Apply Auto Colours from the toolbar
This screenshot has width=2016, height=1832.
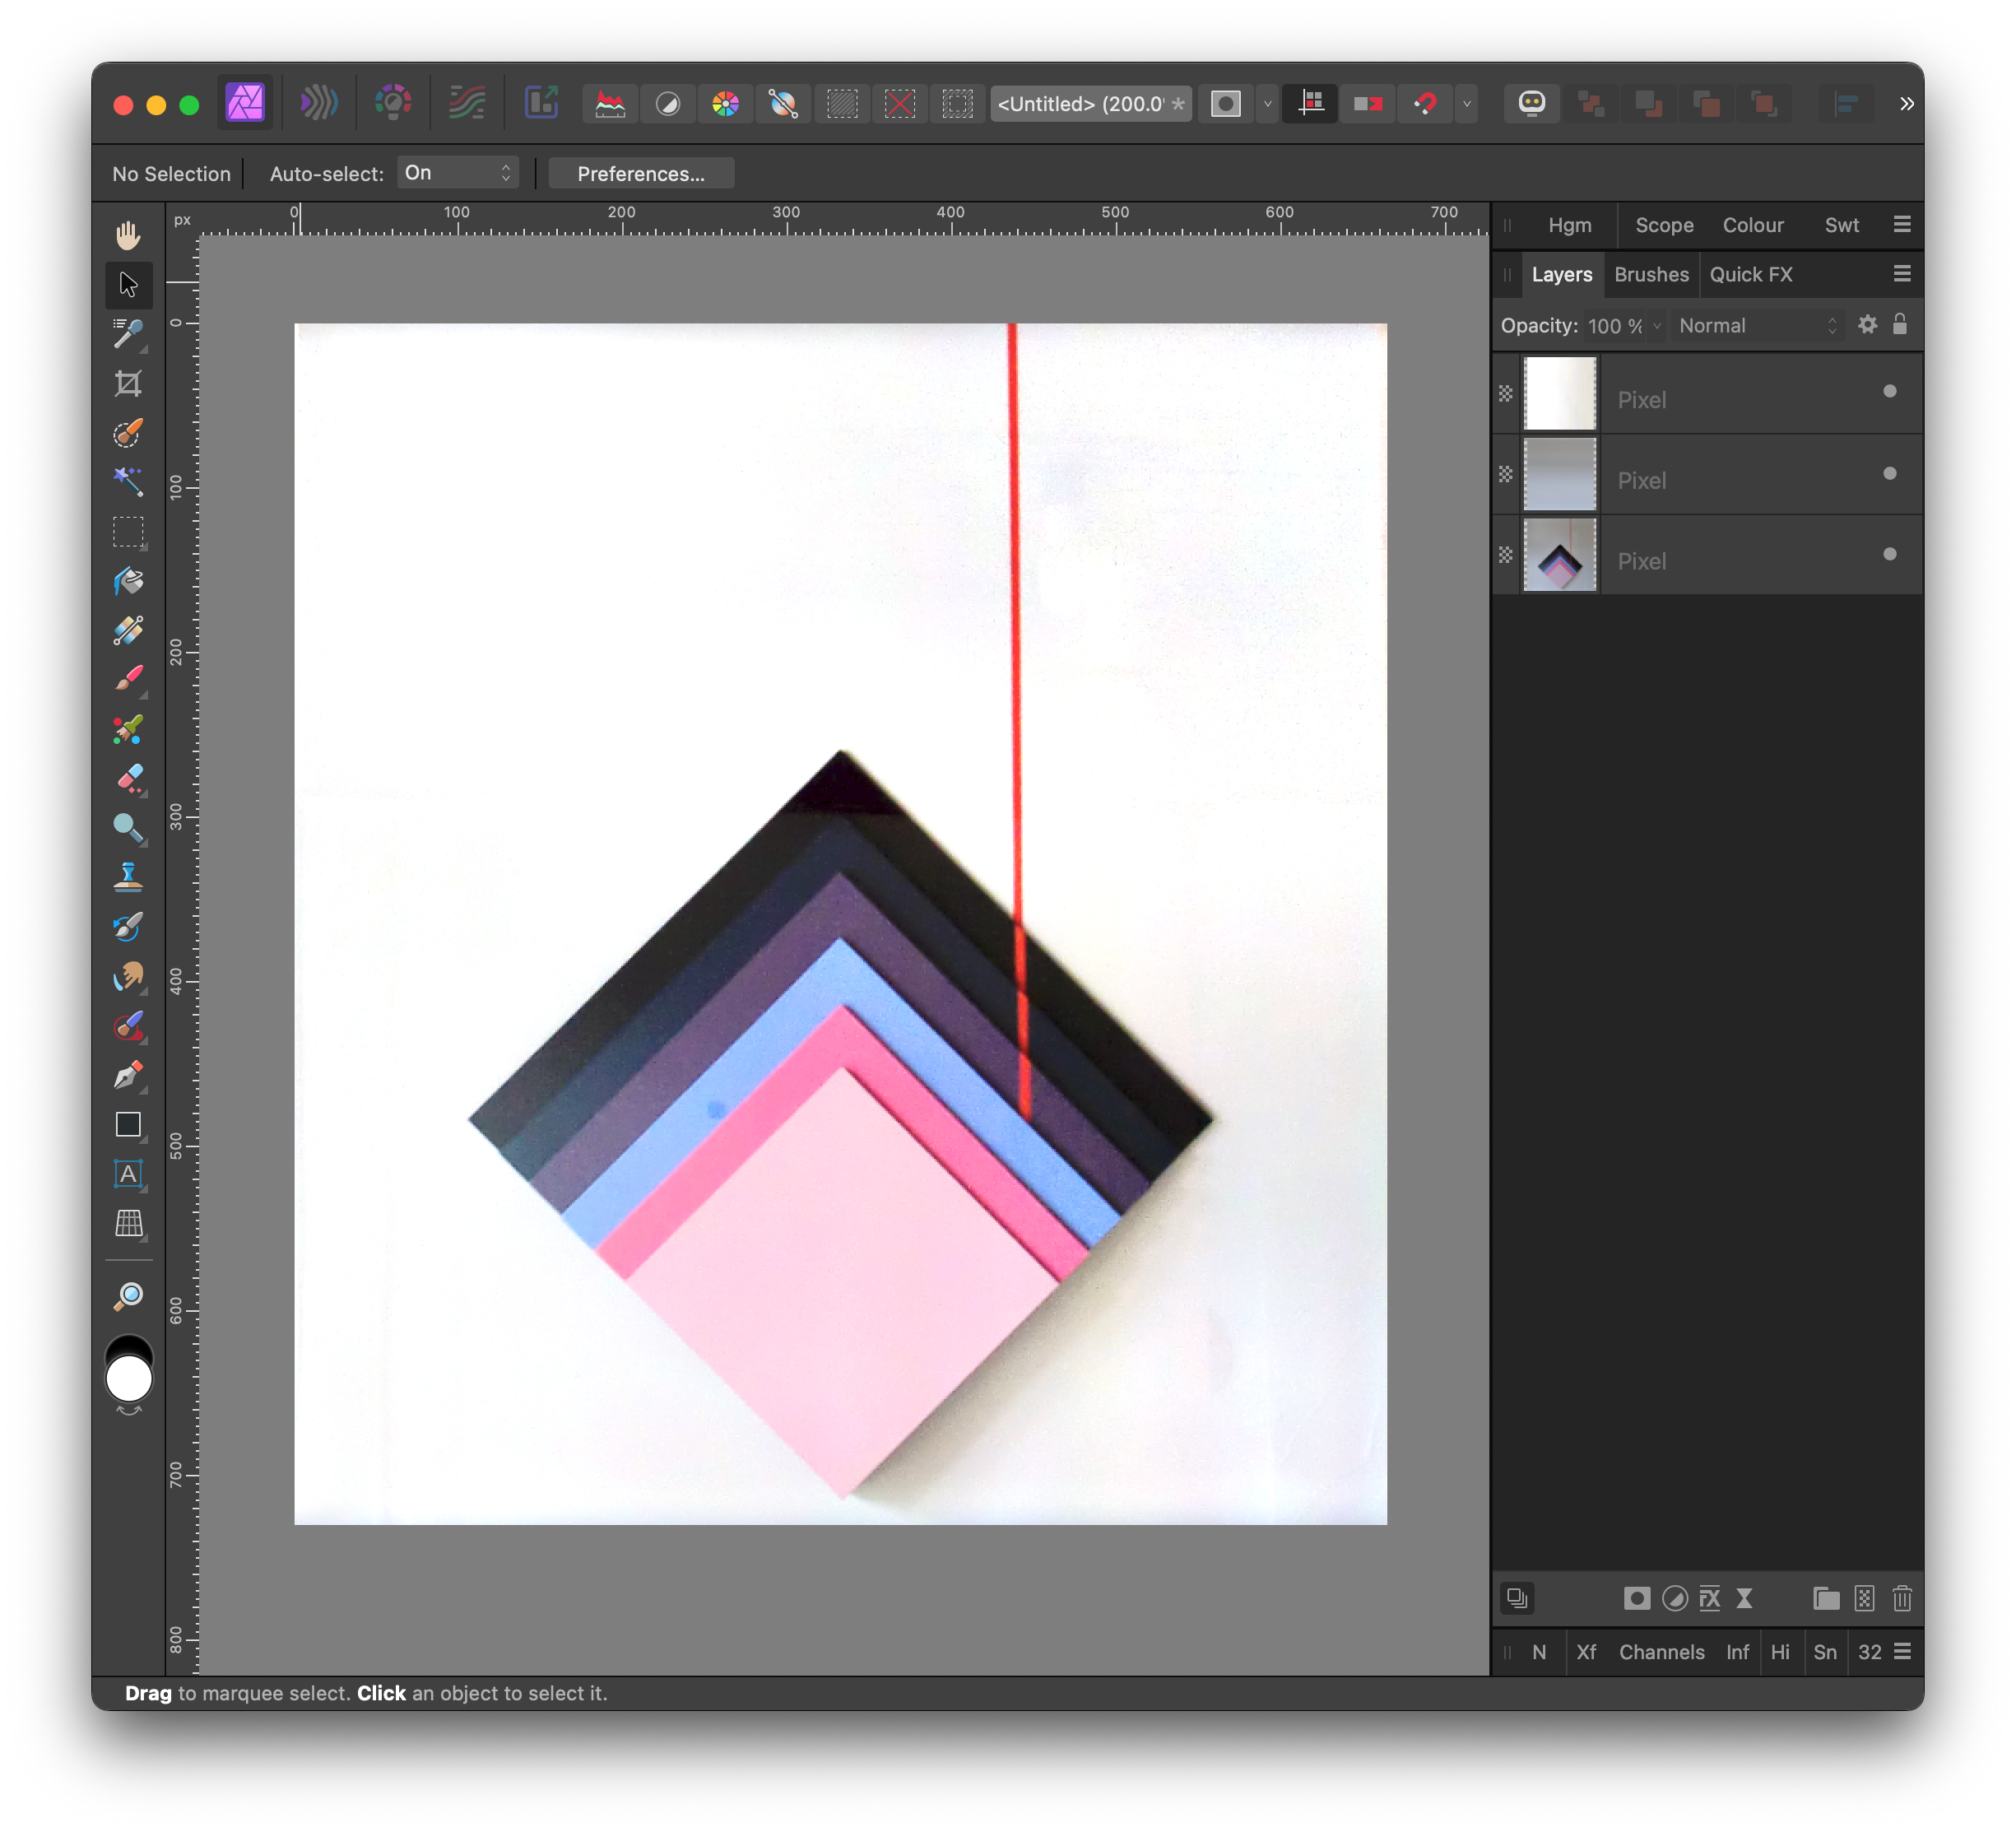pyautogui.click(x=726, y=103)
